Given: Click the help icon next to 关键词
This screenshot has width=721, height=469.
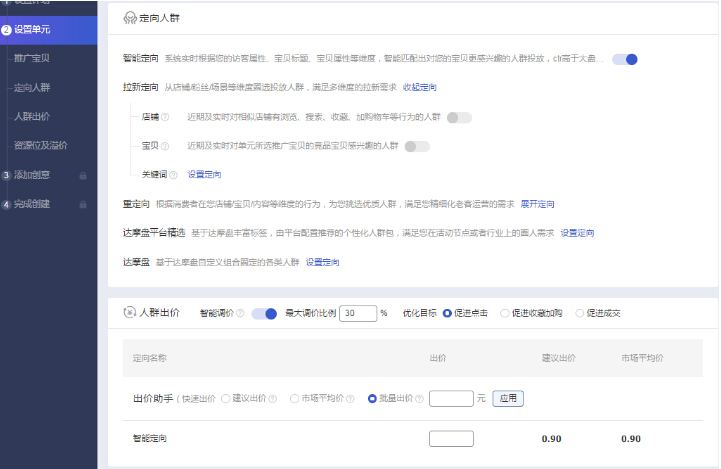Looking at the screenshot, I should pos(174,174).
